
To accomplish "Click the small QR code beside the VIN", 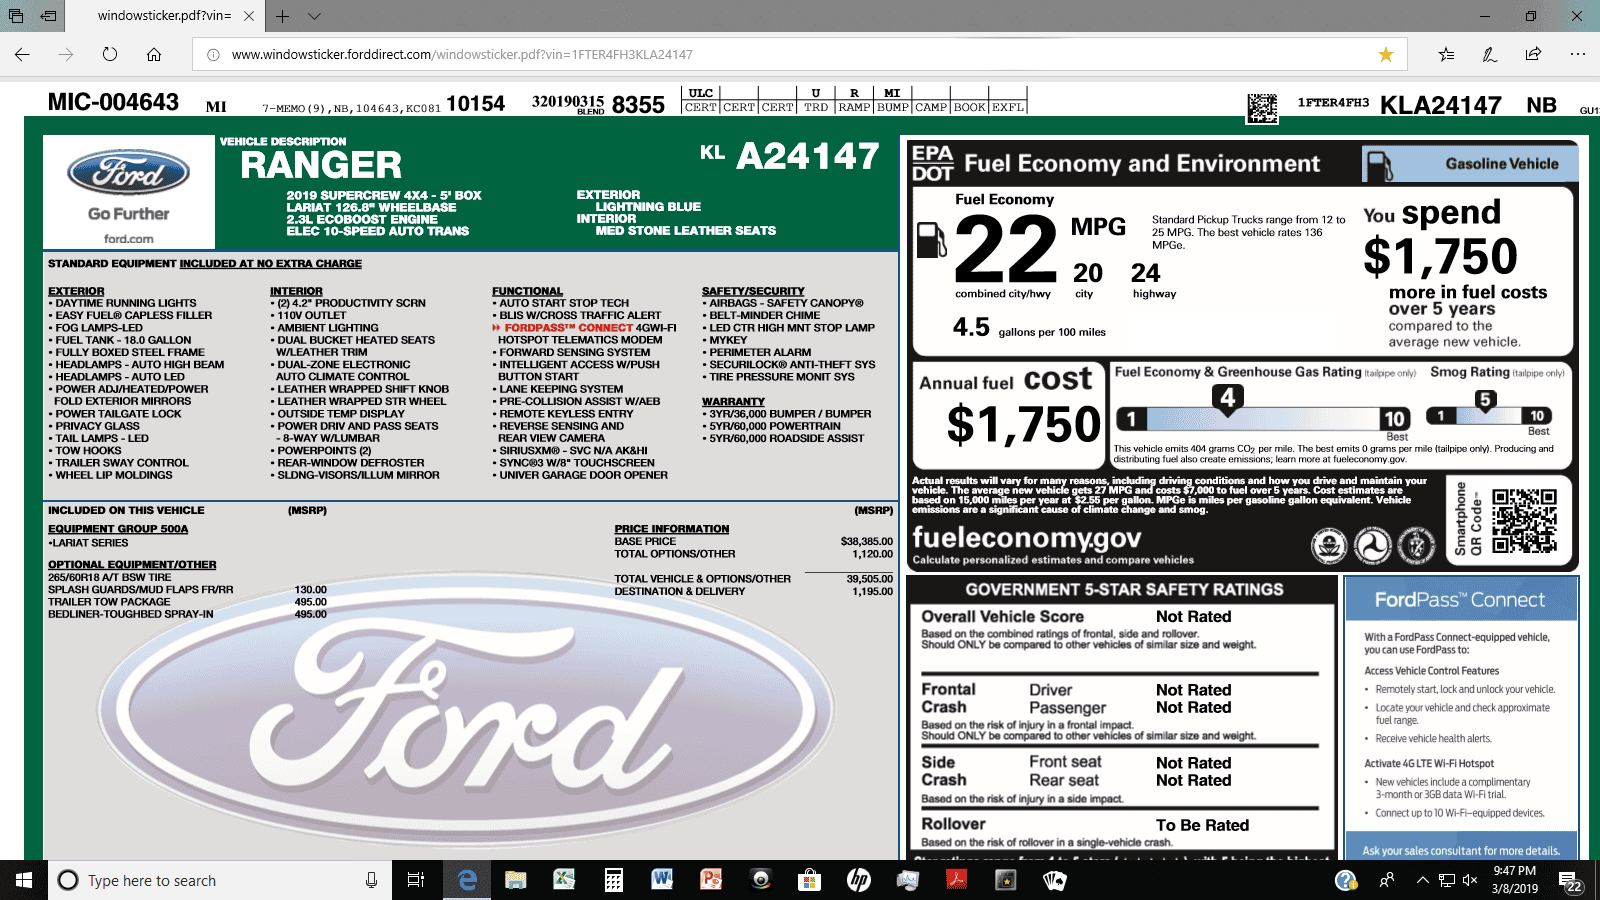I will coord(1262,108).
